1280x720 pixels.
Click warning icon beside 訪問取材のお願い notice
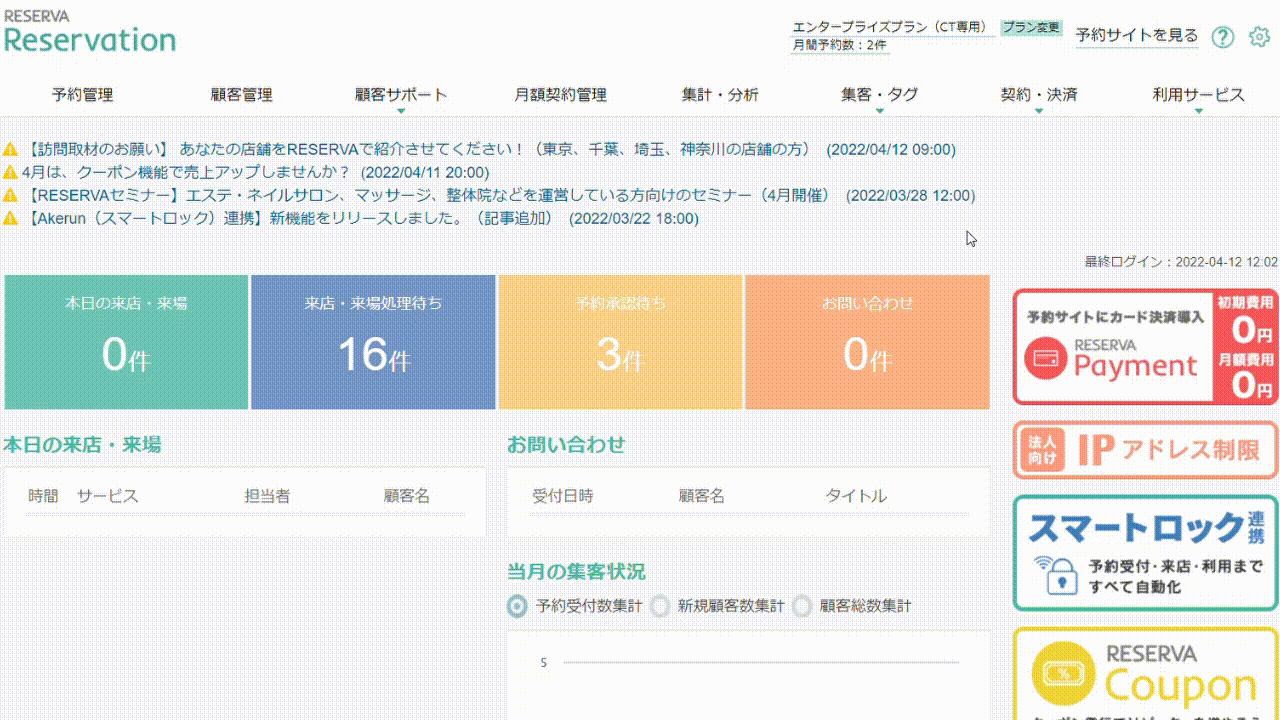point(11,150)
